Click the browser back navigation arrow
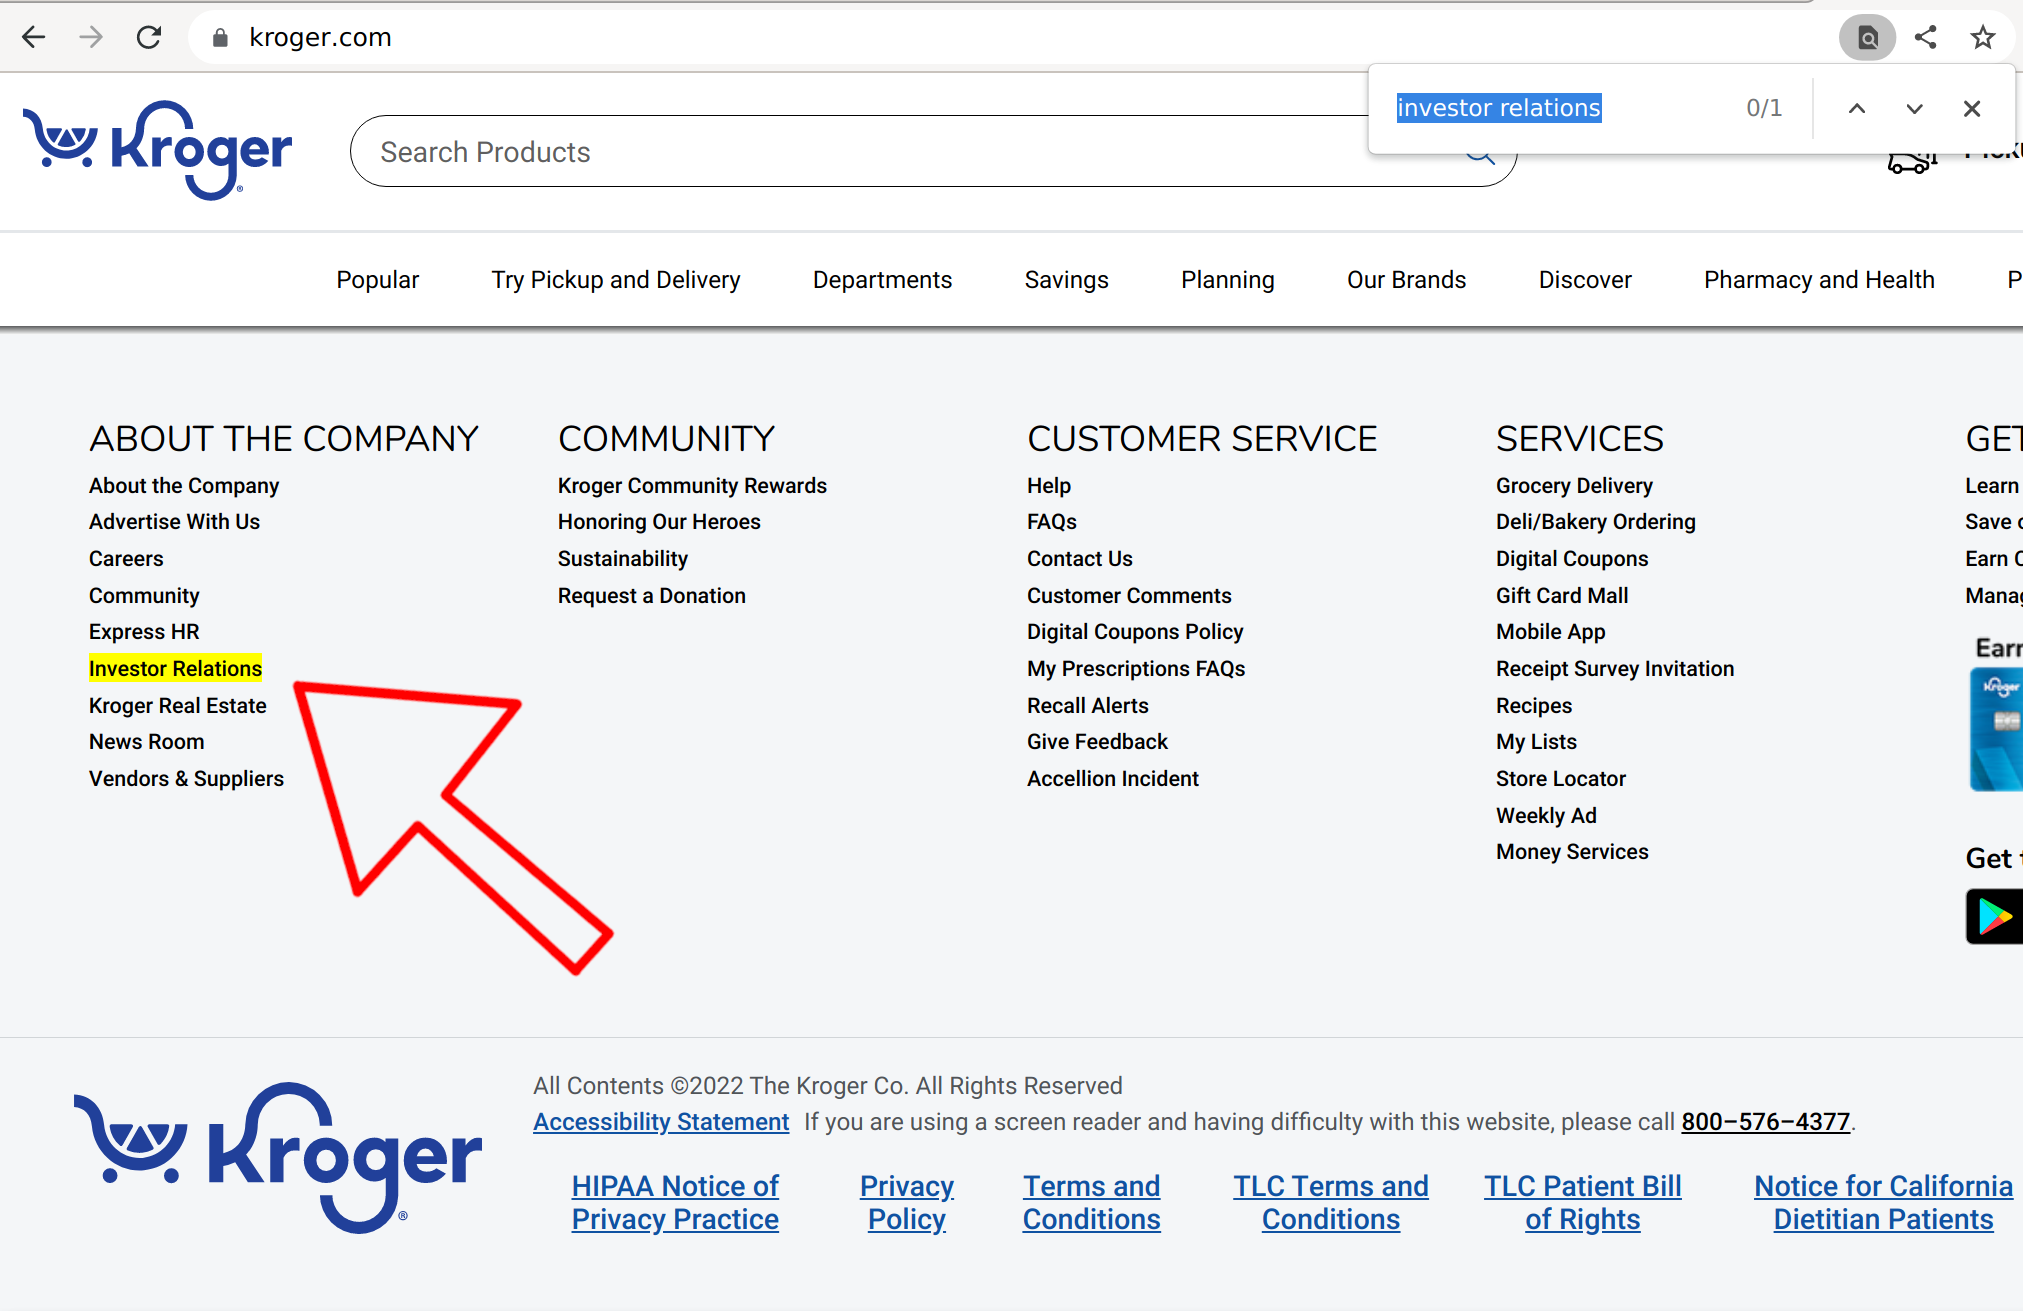This screenshot has width=2023, height=1311. click(32, 37)
